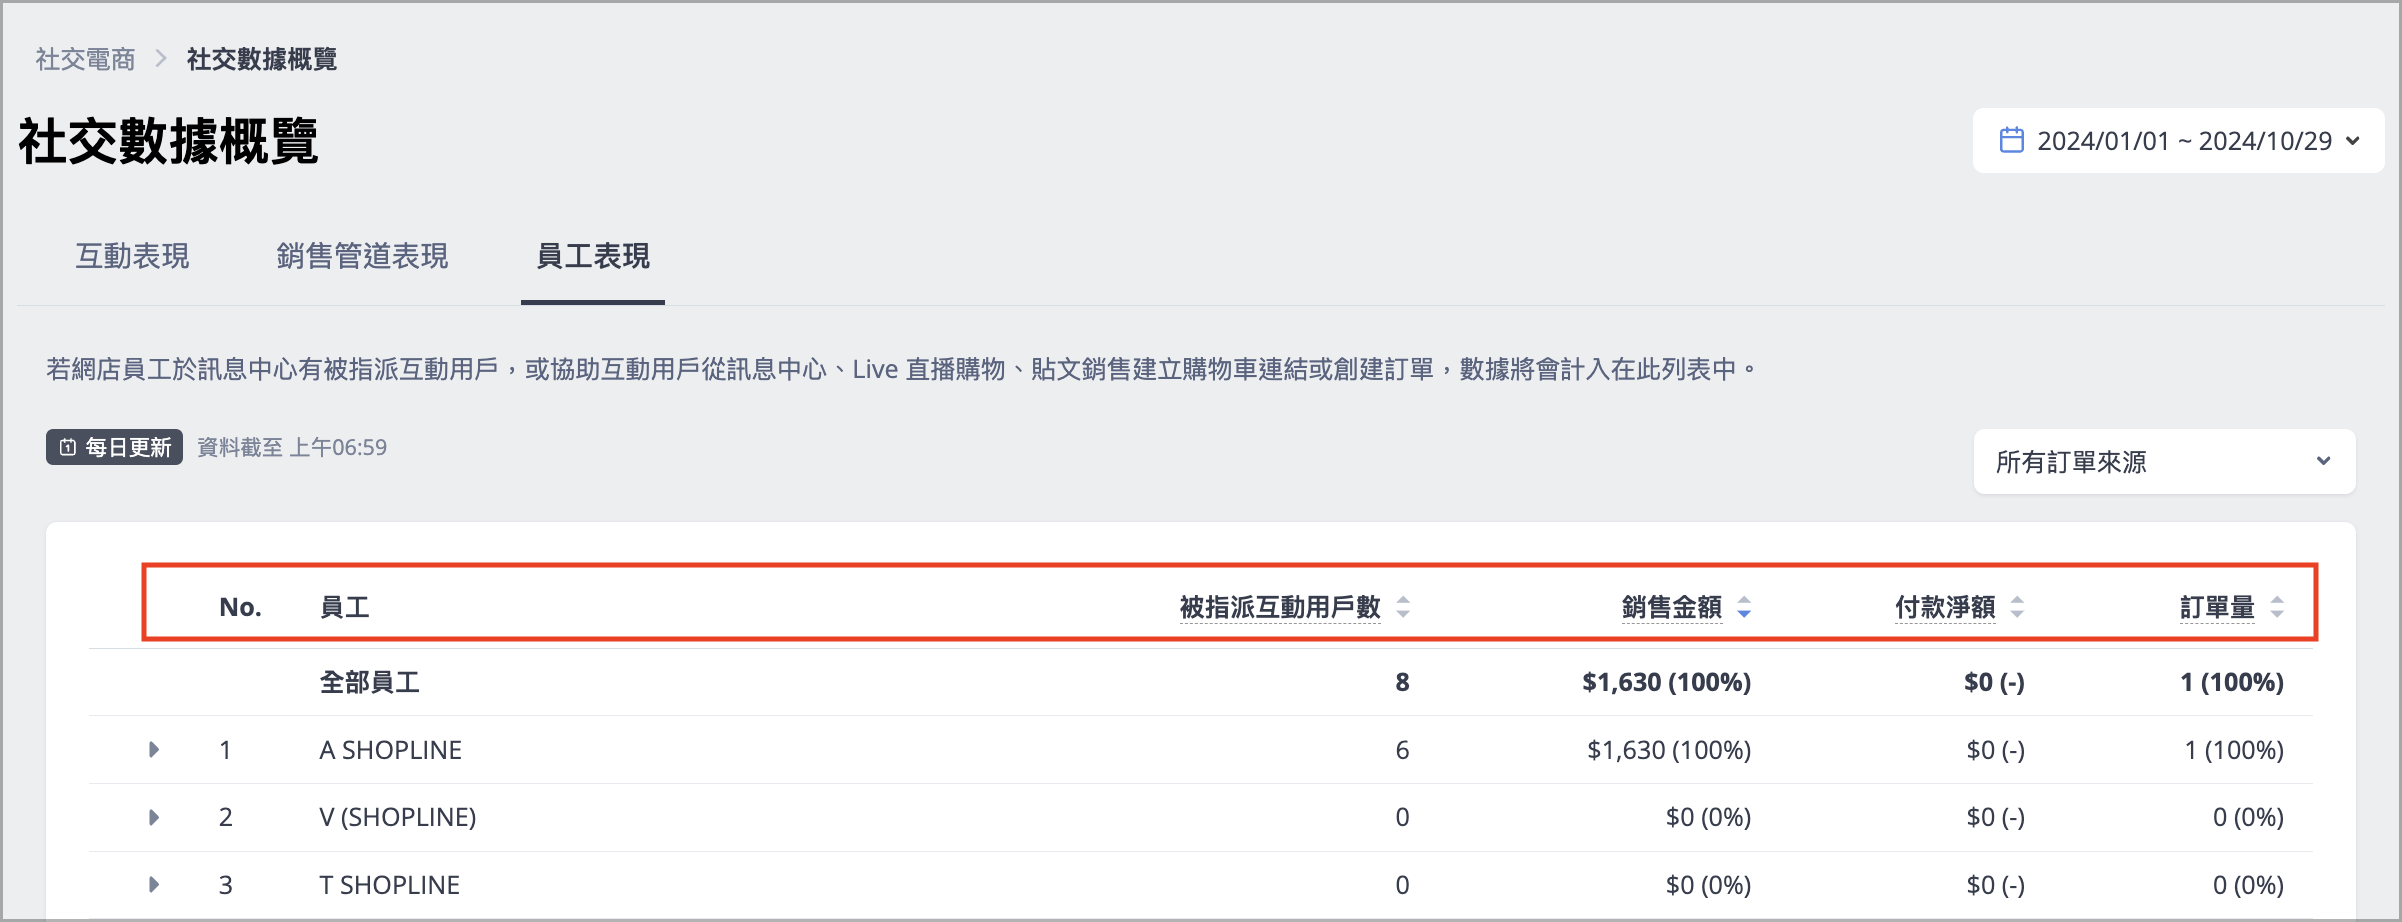Click the 訂單量 column header label

2217,607
